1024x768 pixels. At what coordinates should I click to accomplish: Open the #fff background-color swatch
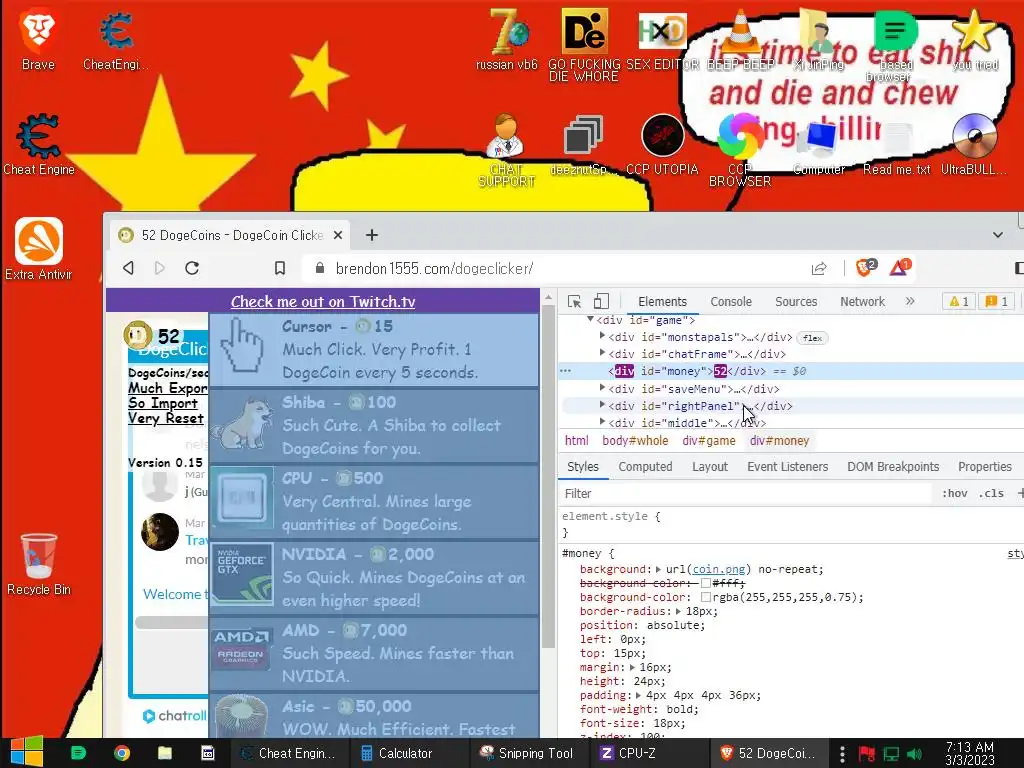pyautogui.click(x=705, y=583)
